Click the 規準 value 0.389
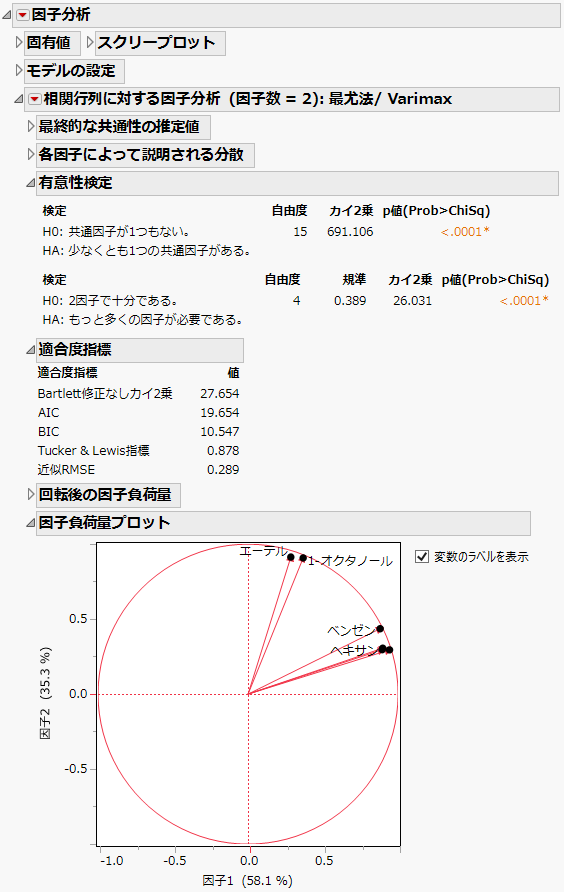Viewport: 564px width, 892px height. 350,300
